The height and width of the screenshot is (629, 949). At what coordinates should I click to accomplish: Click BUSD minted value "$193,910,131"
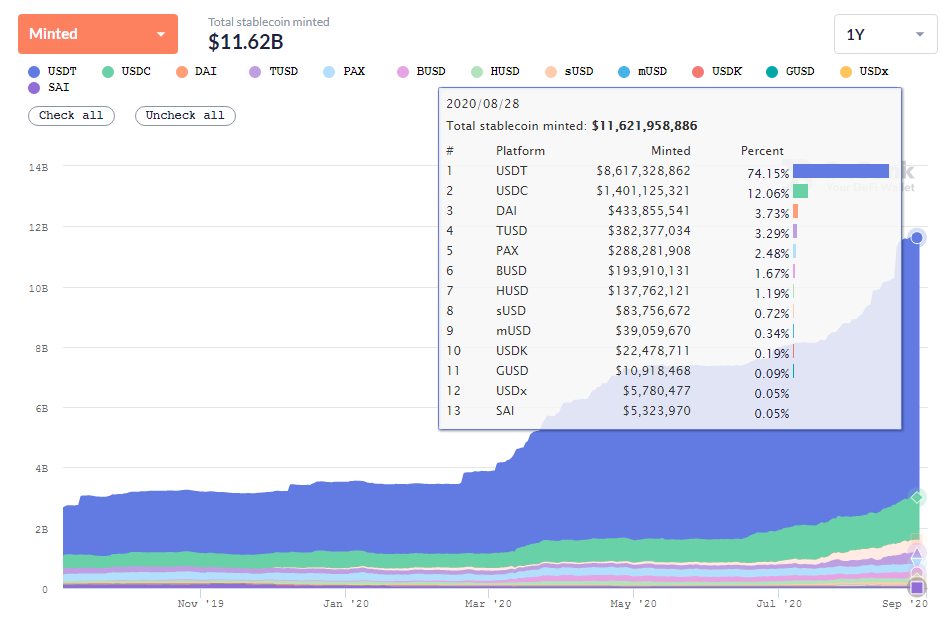click(649, 271)
